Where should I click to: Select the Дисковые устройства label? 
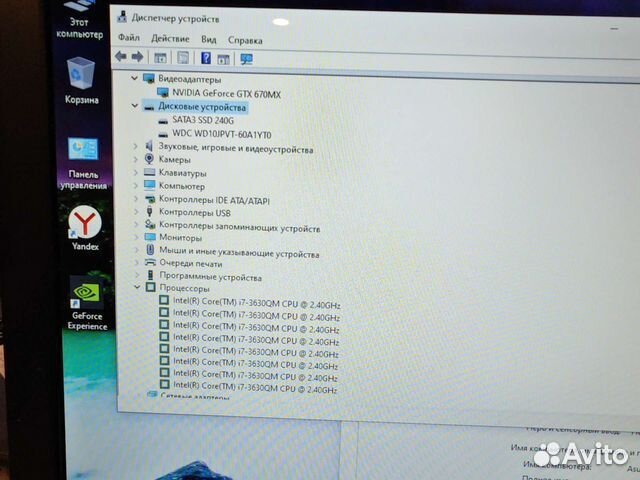(202, 107)
